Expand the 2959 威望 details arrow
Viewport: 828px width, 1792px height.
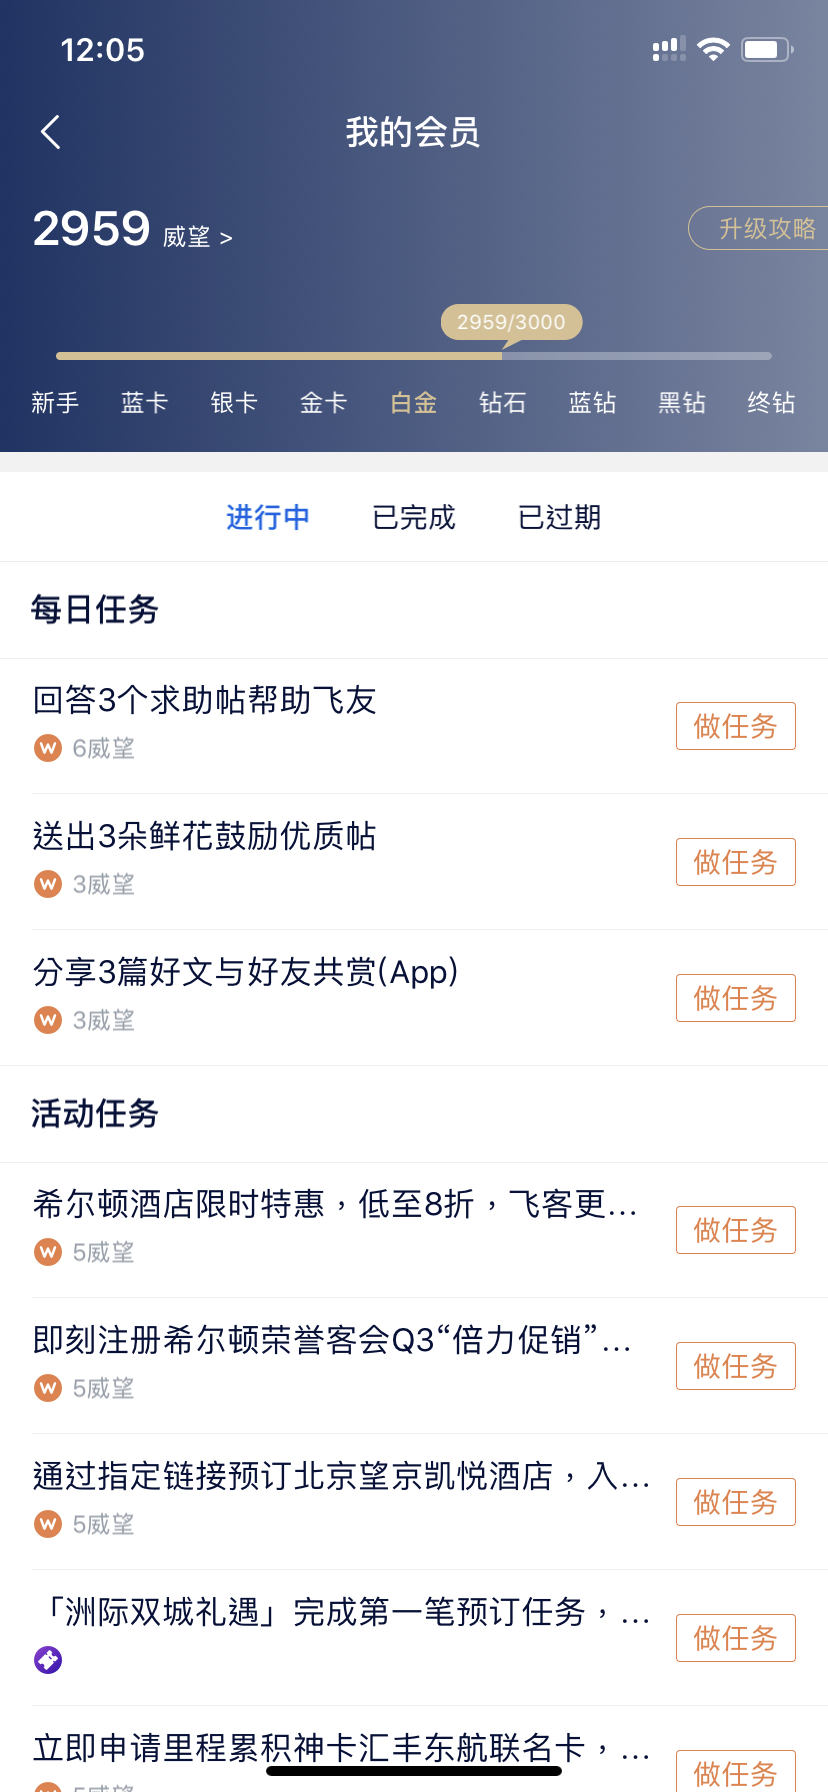click(x=226, y=238)
